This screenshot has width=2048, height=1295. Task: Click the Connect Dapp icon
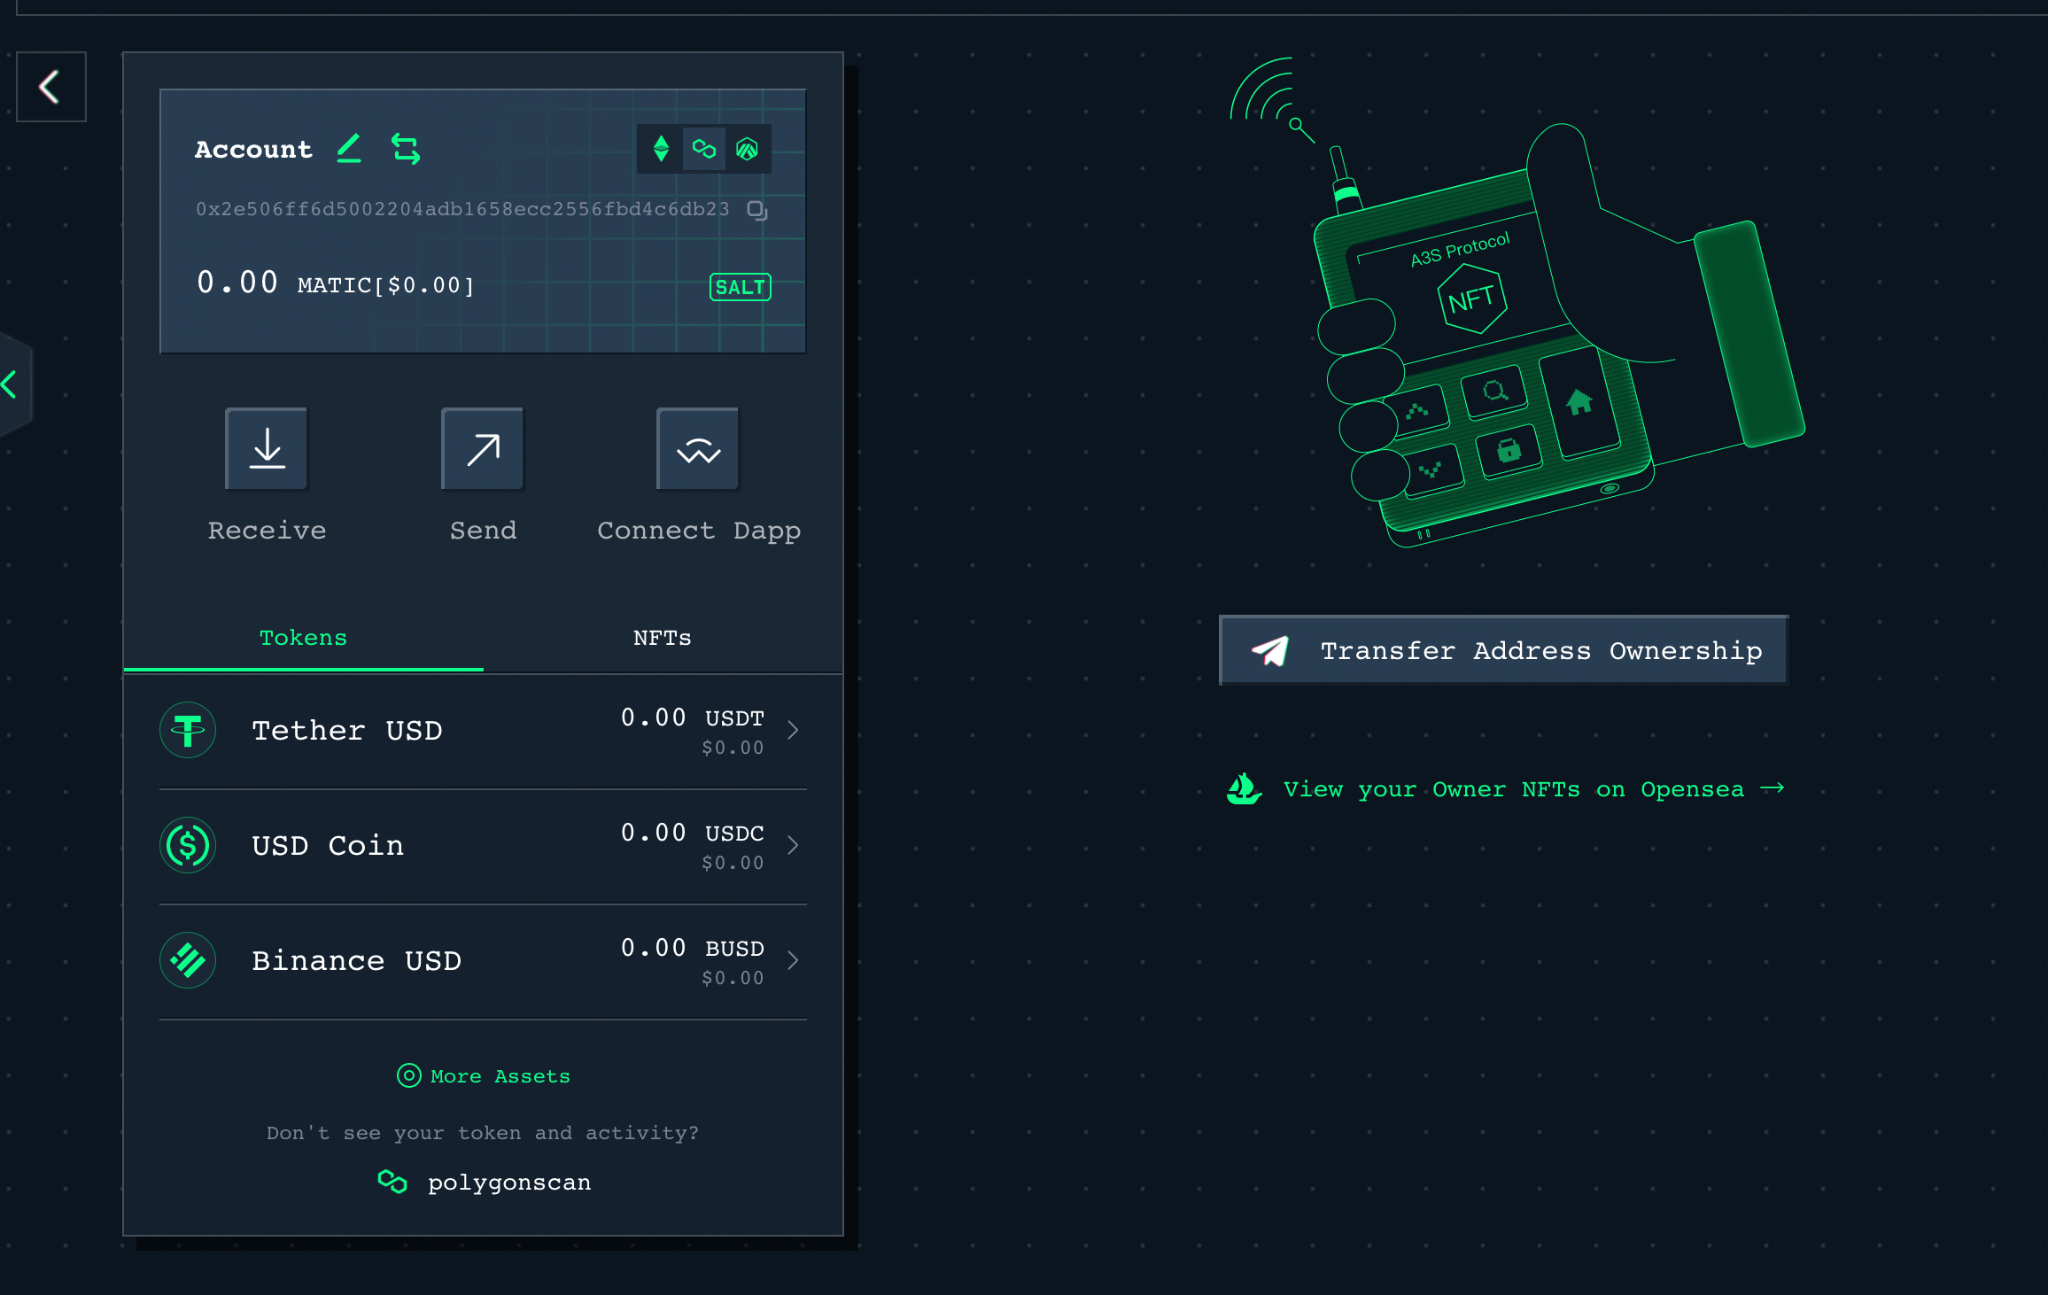(698, 450)
